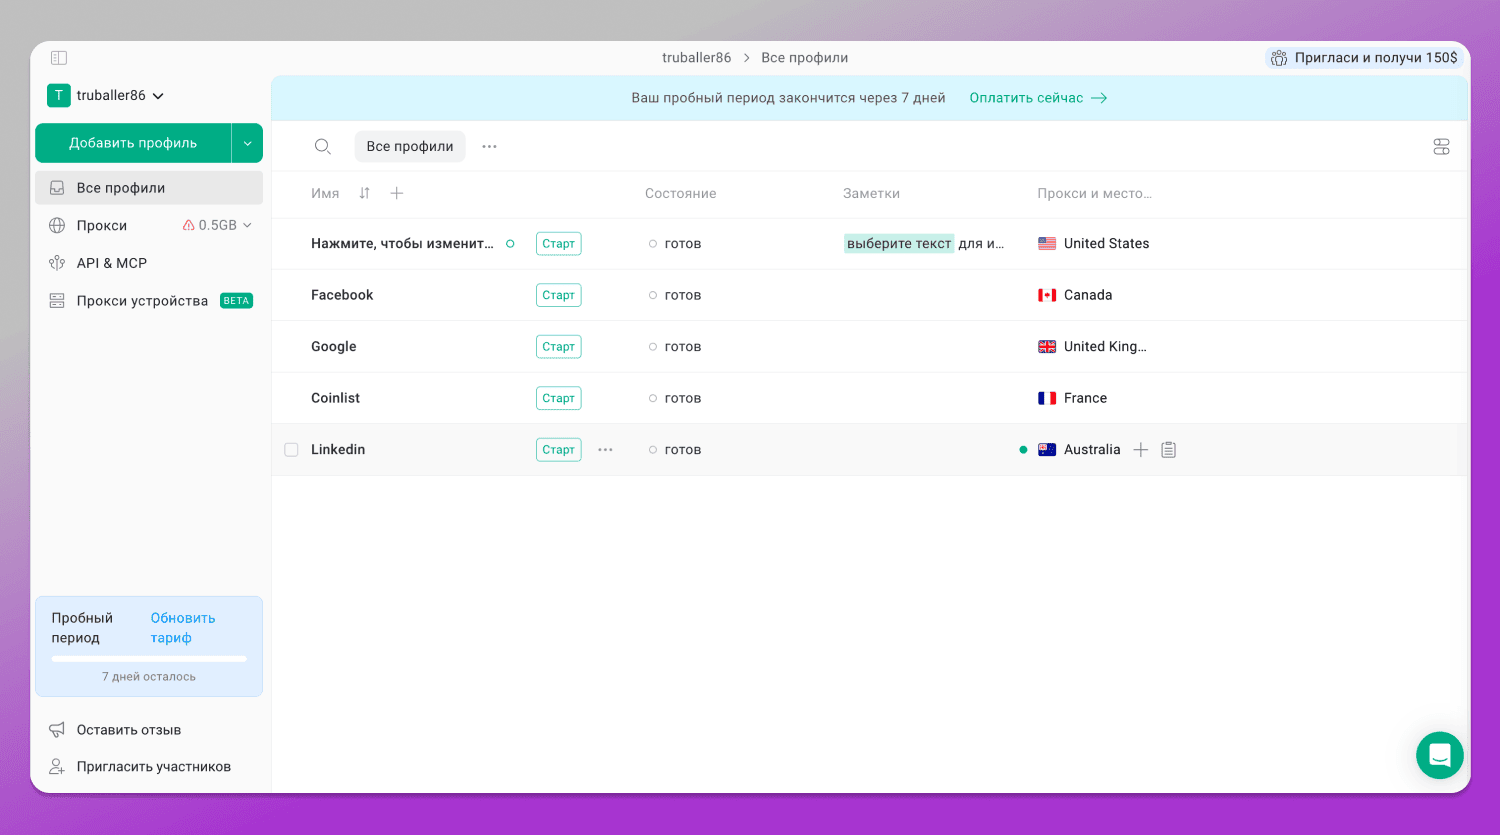Click the Linkedin profile name
This screenshot has height=835, width=1500.
click(338, 450)
